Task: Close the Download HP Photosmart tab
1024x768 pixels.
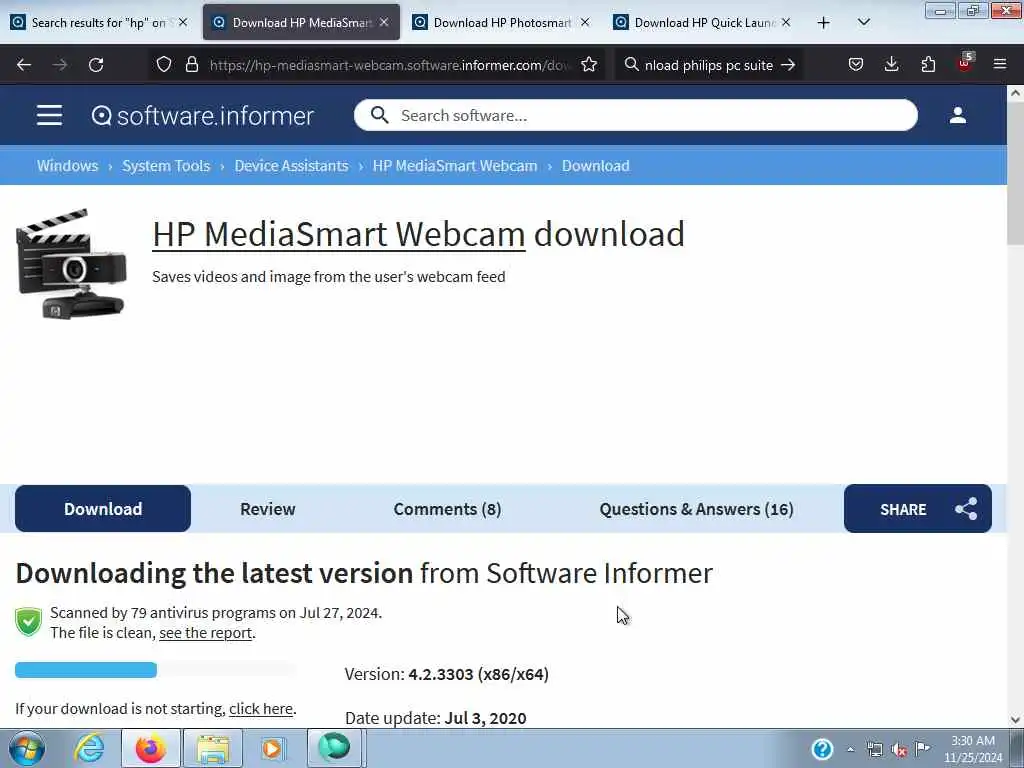Action: 585,22
